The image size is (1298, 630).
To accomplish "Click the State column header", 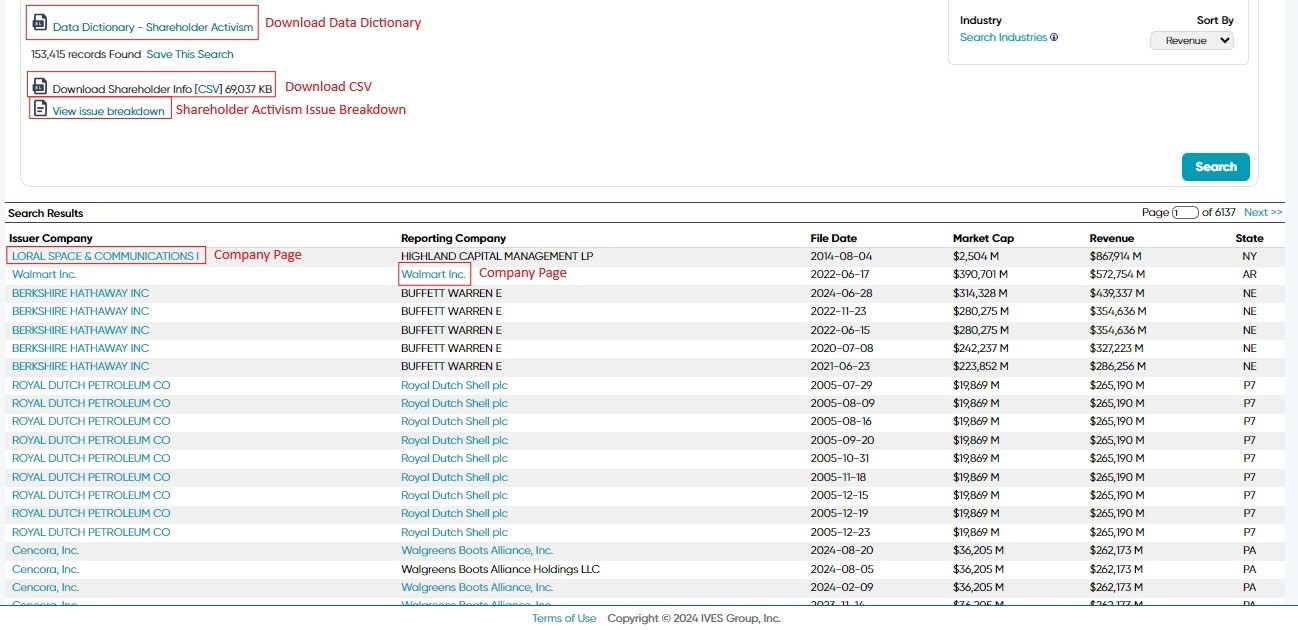I will (1249, 238).
